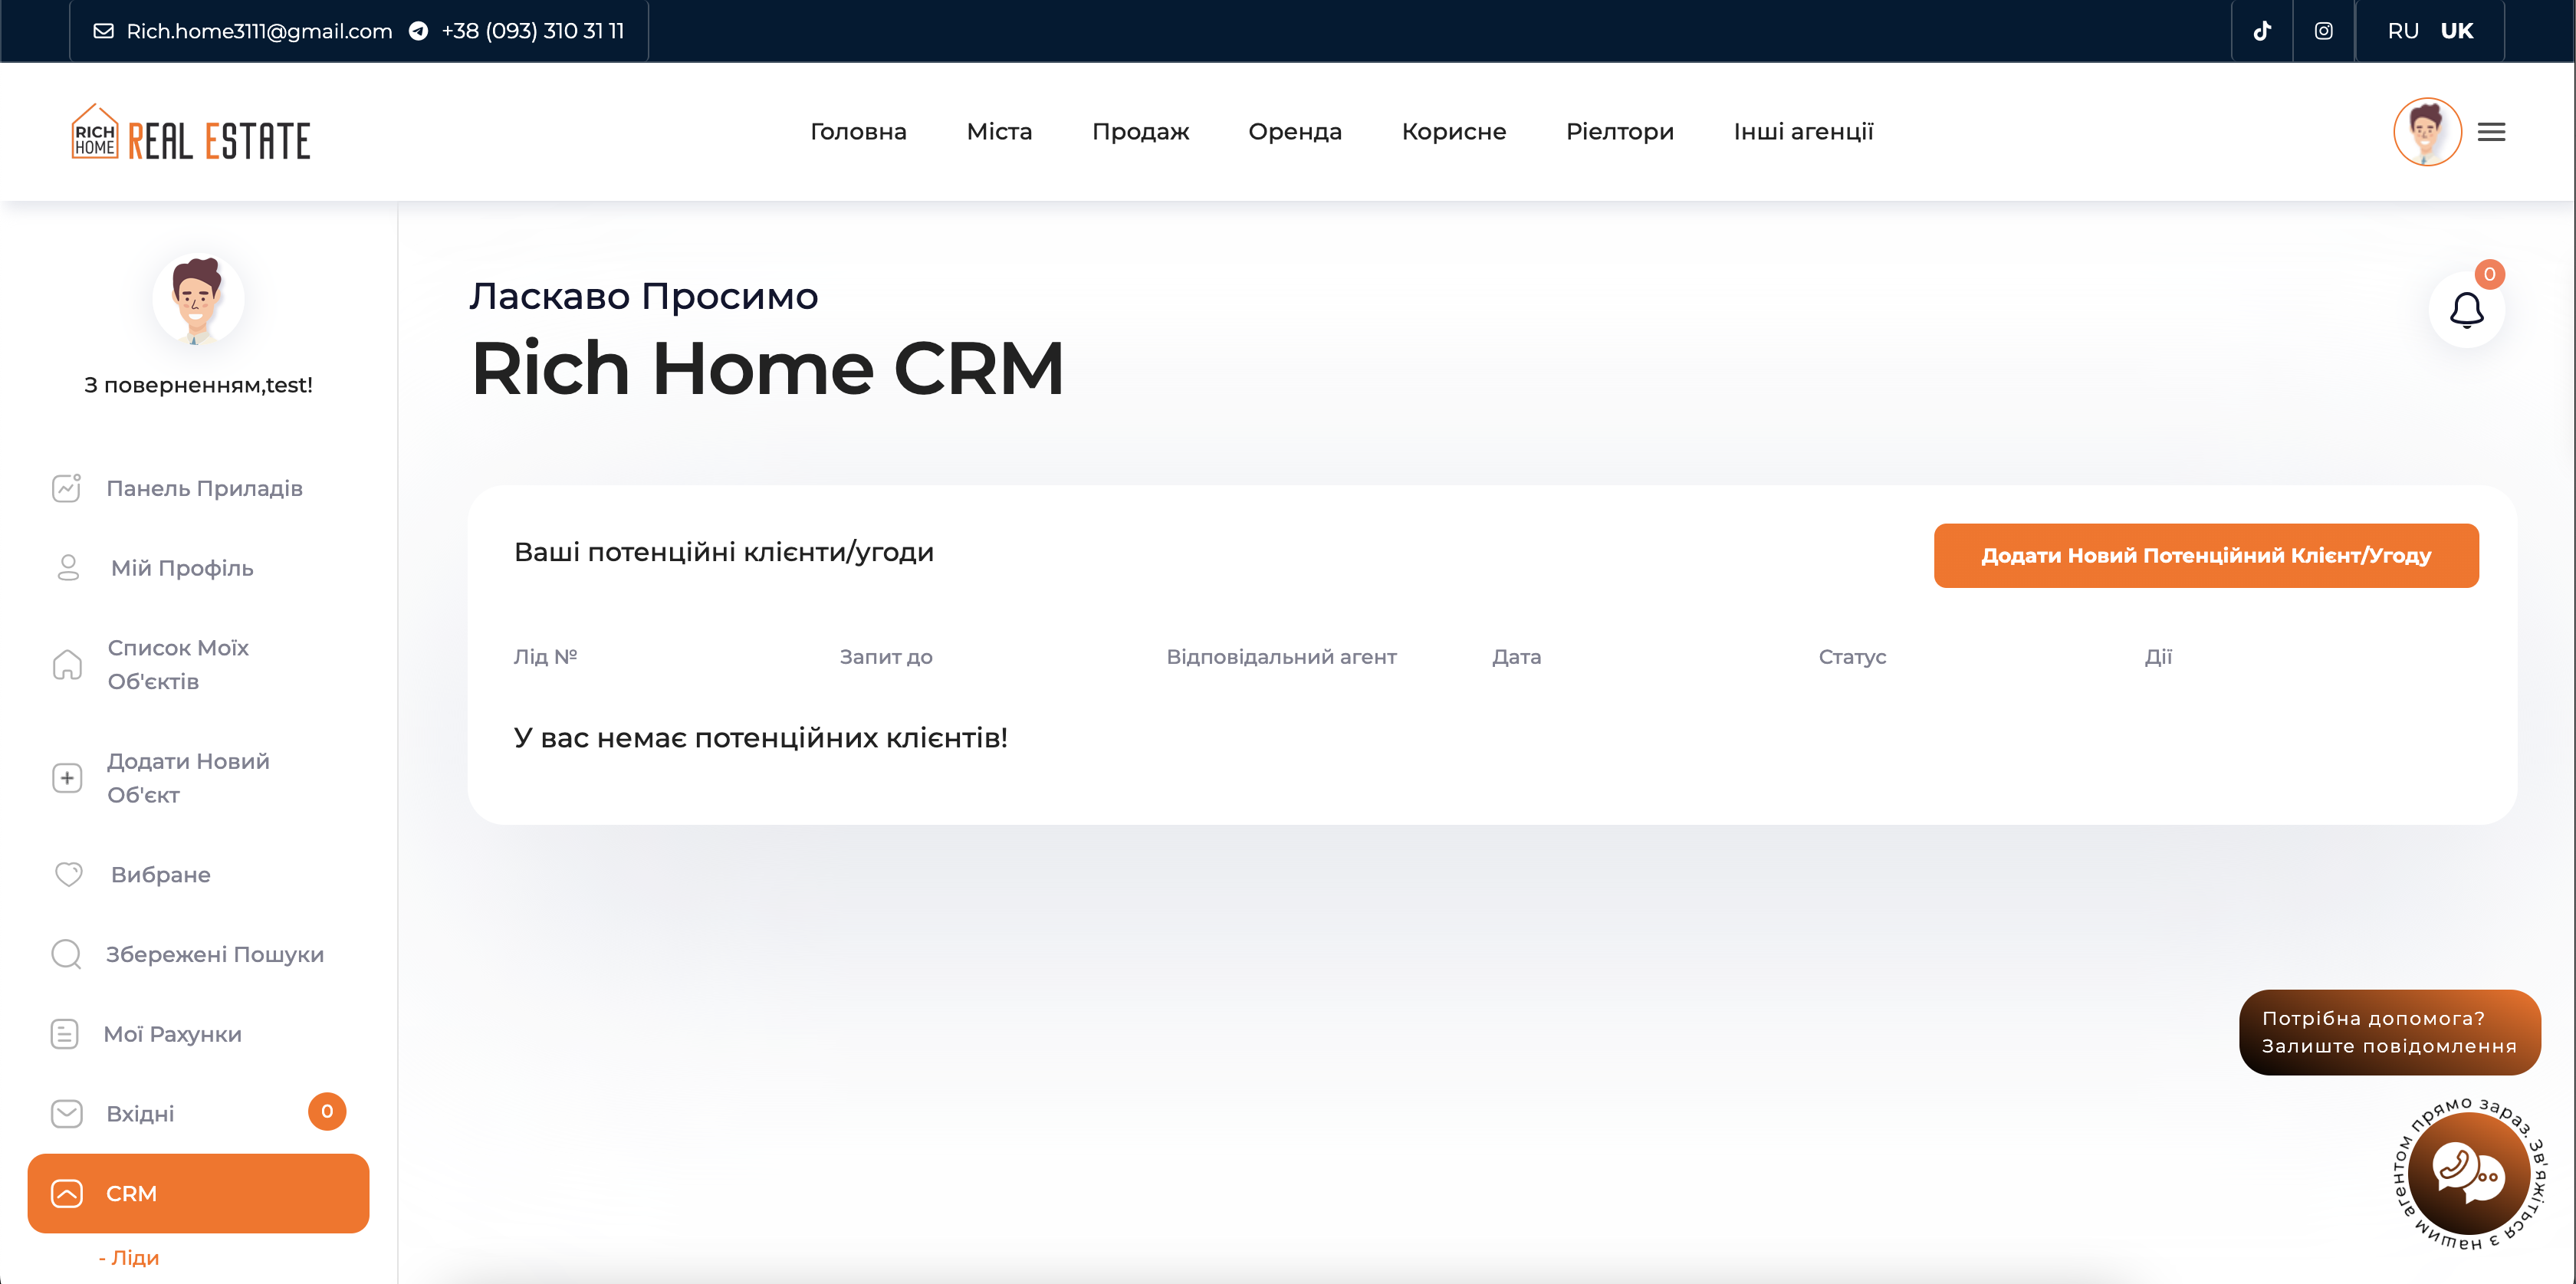The image size is (2576, 1284).
Task: Open Мої Рахунки invoices
Action: coord(172,1034)
